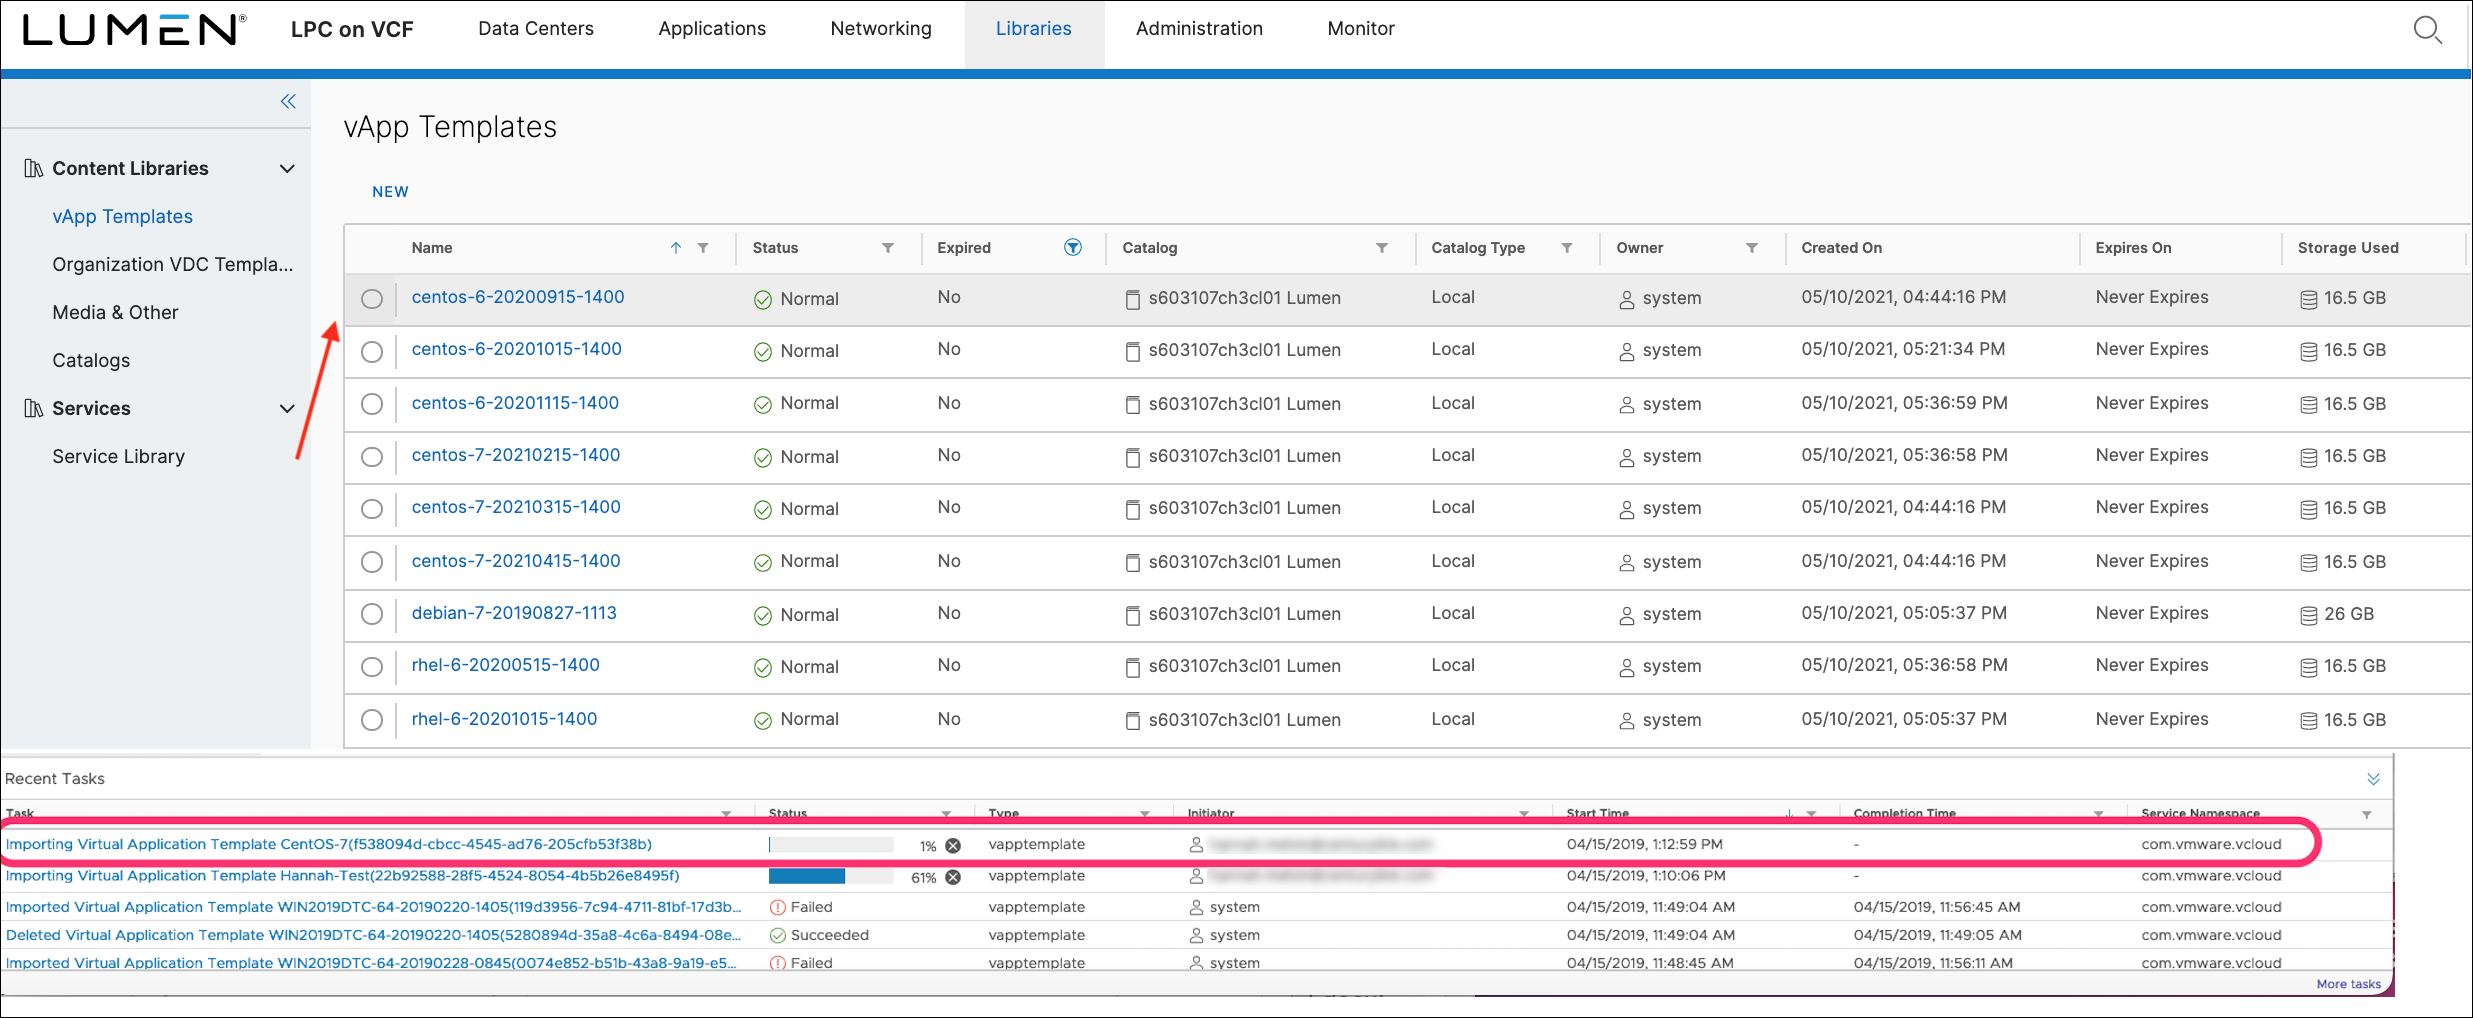Image resolution: width=2473 pixels, height=1018 pixels.
Task: Open the search magnifier icon
Action: pos(2427,30)
